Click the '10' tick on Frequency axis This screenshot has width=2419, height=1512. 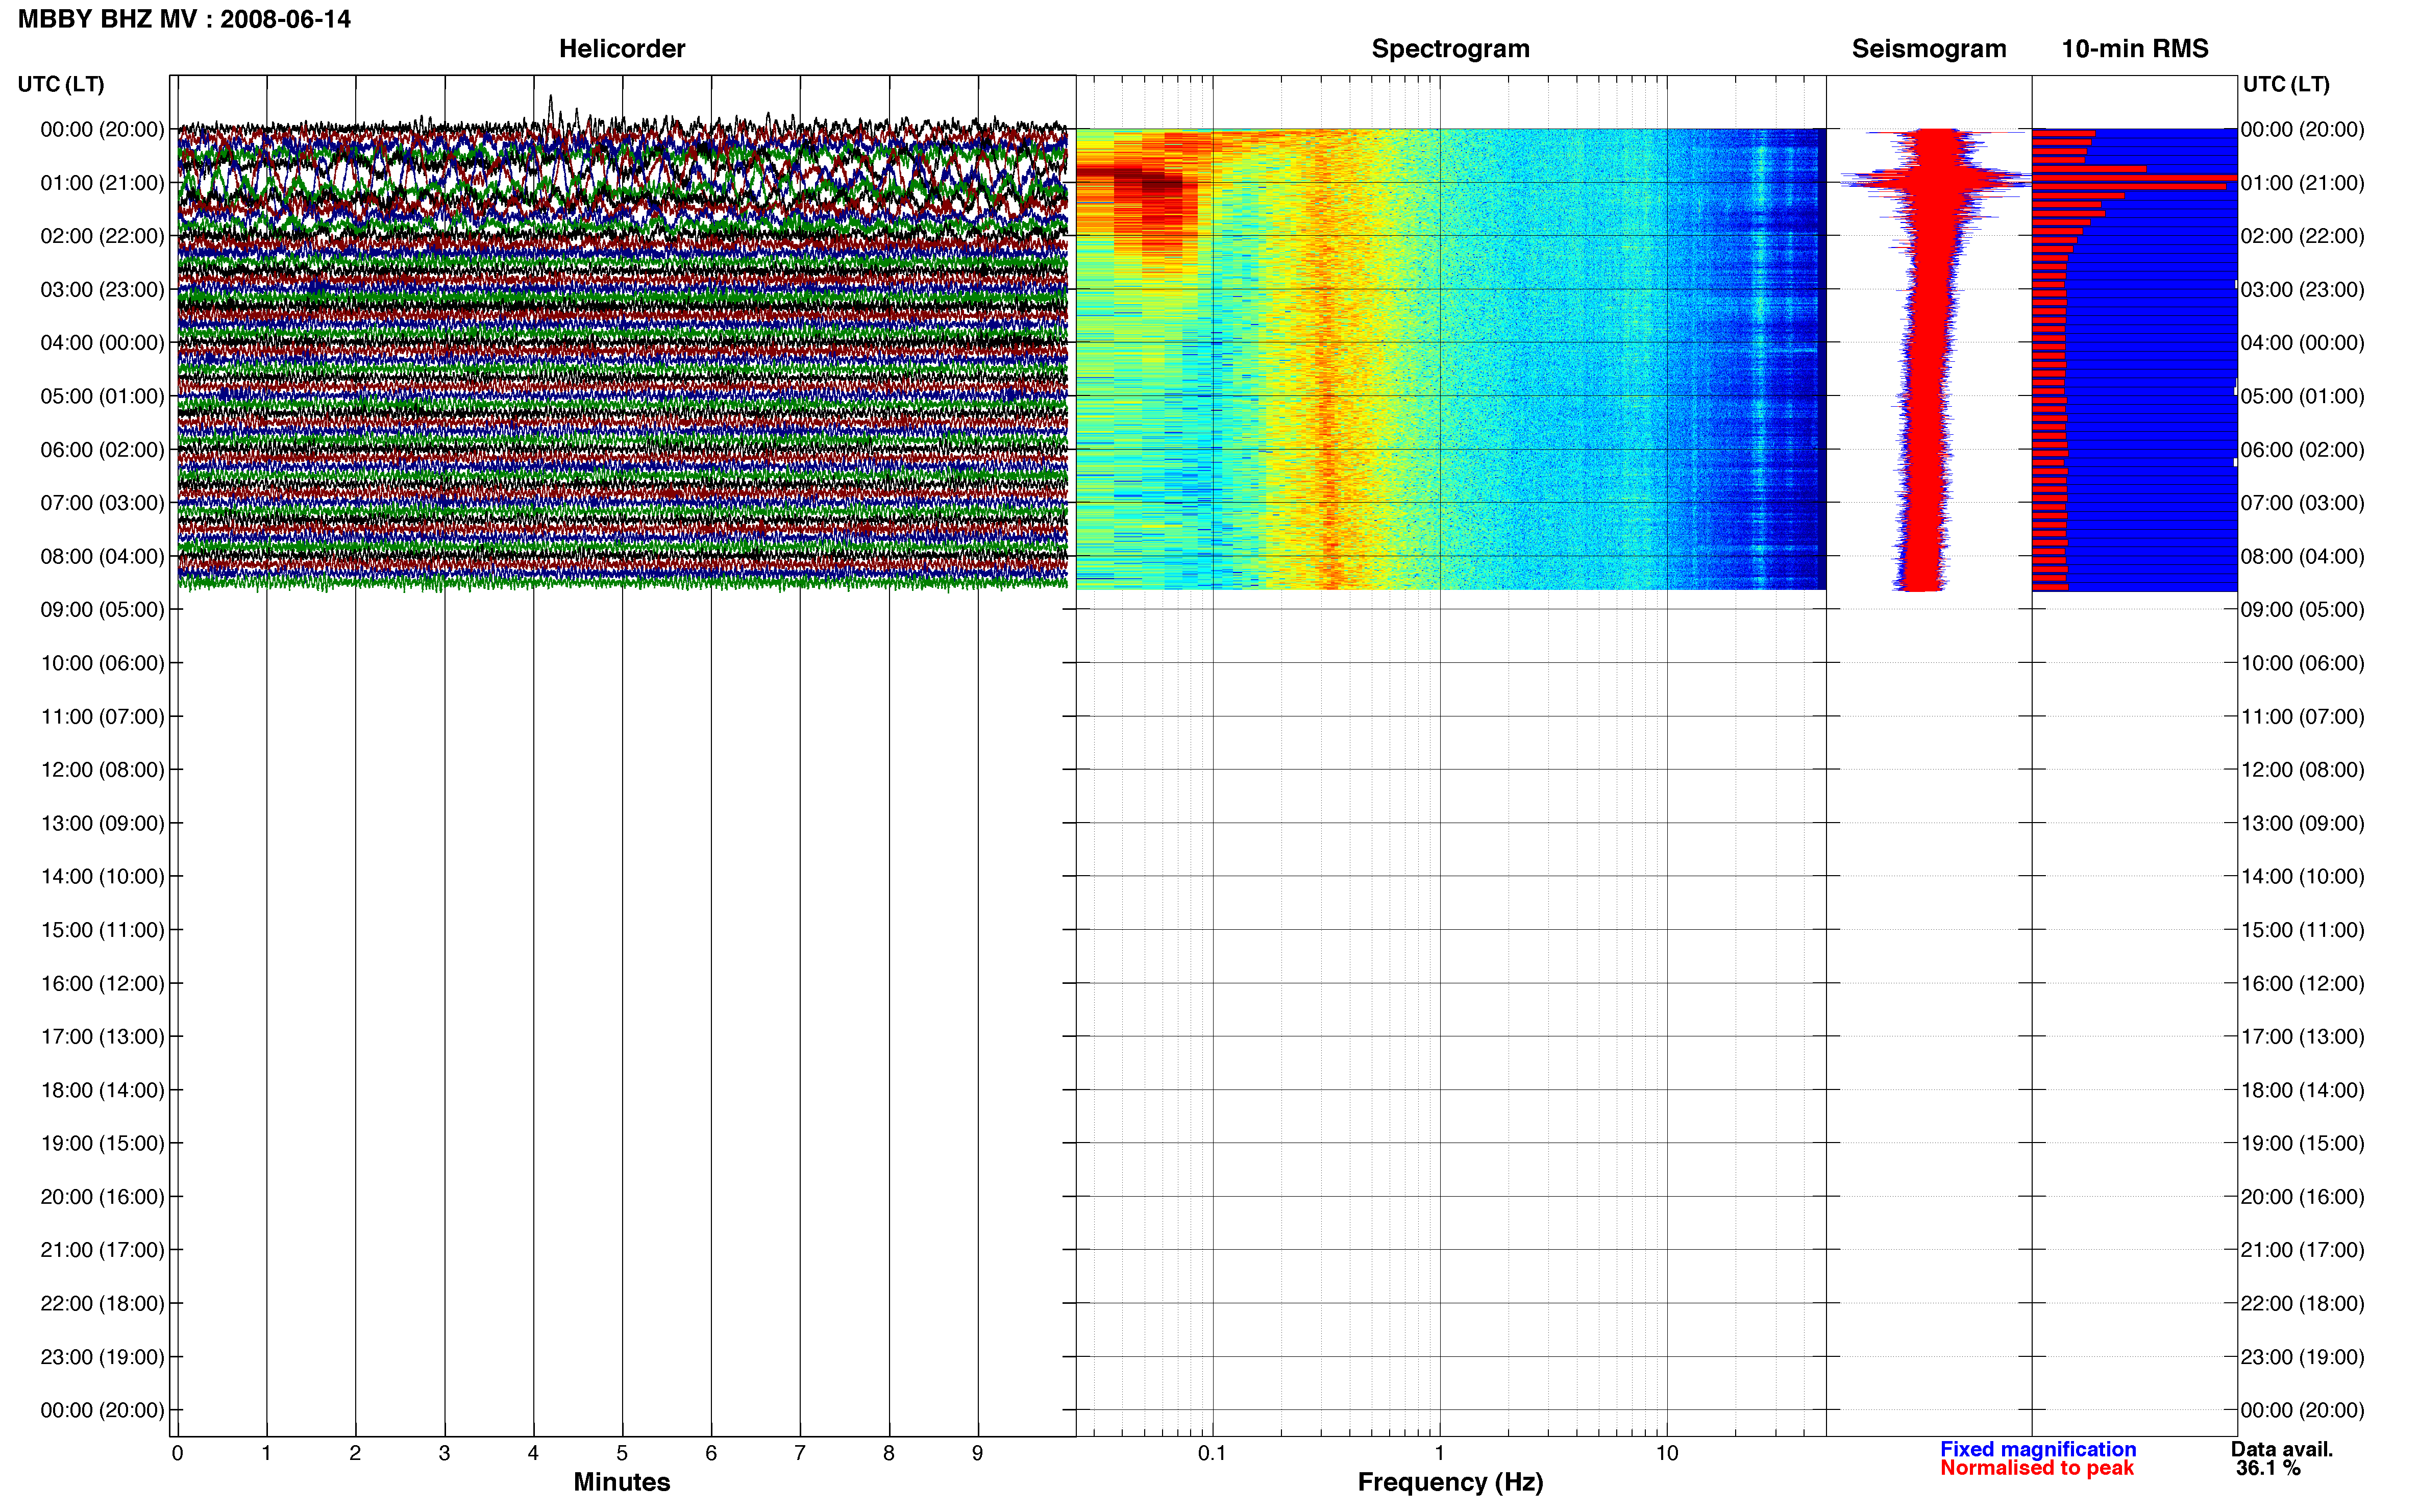click(1667, 1453)
